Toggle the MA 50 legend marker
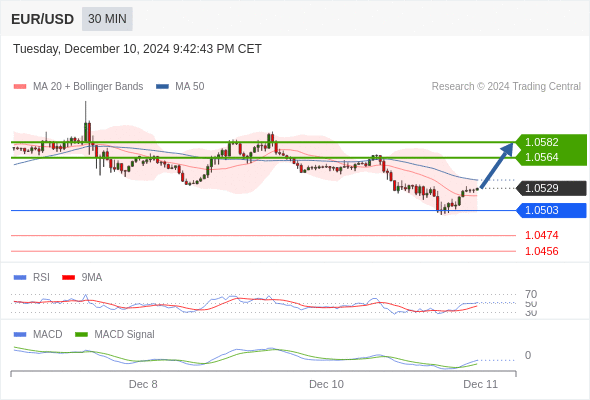590x400 pixels. tap(162, 87)
